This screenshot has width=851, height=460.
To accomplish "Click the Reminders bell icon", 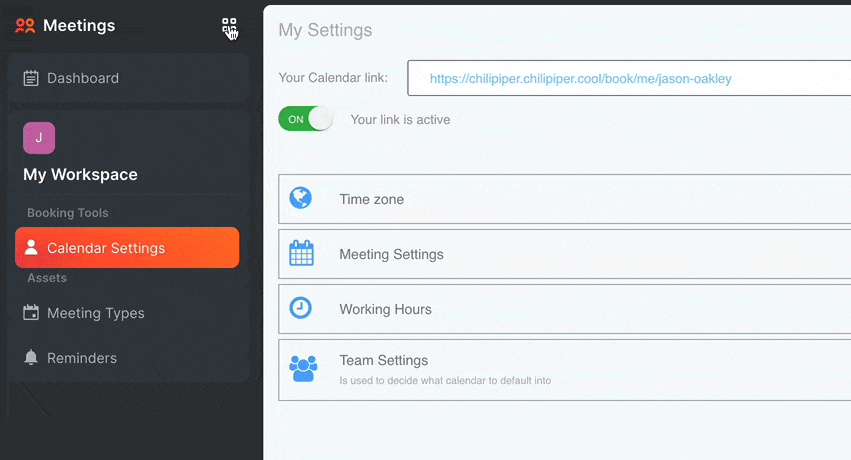I will [31, 357].
